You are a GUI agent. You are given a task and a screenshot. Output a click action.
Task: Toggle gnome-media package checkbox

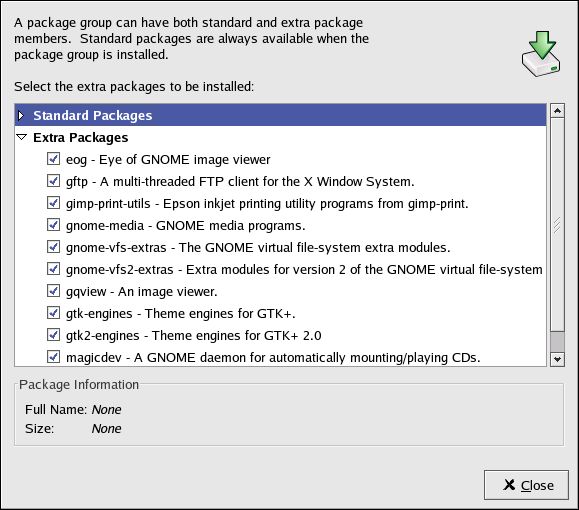[x=54, y=225]
